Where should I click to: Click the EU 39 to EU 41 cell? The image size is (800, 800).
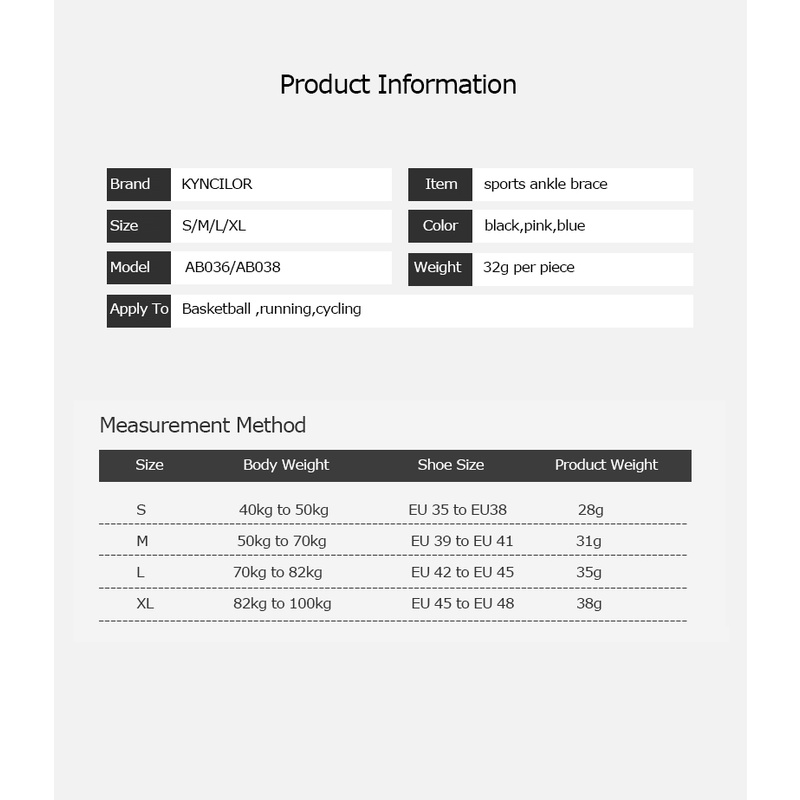(462, 542)
